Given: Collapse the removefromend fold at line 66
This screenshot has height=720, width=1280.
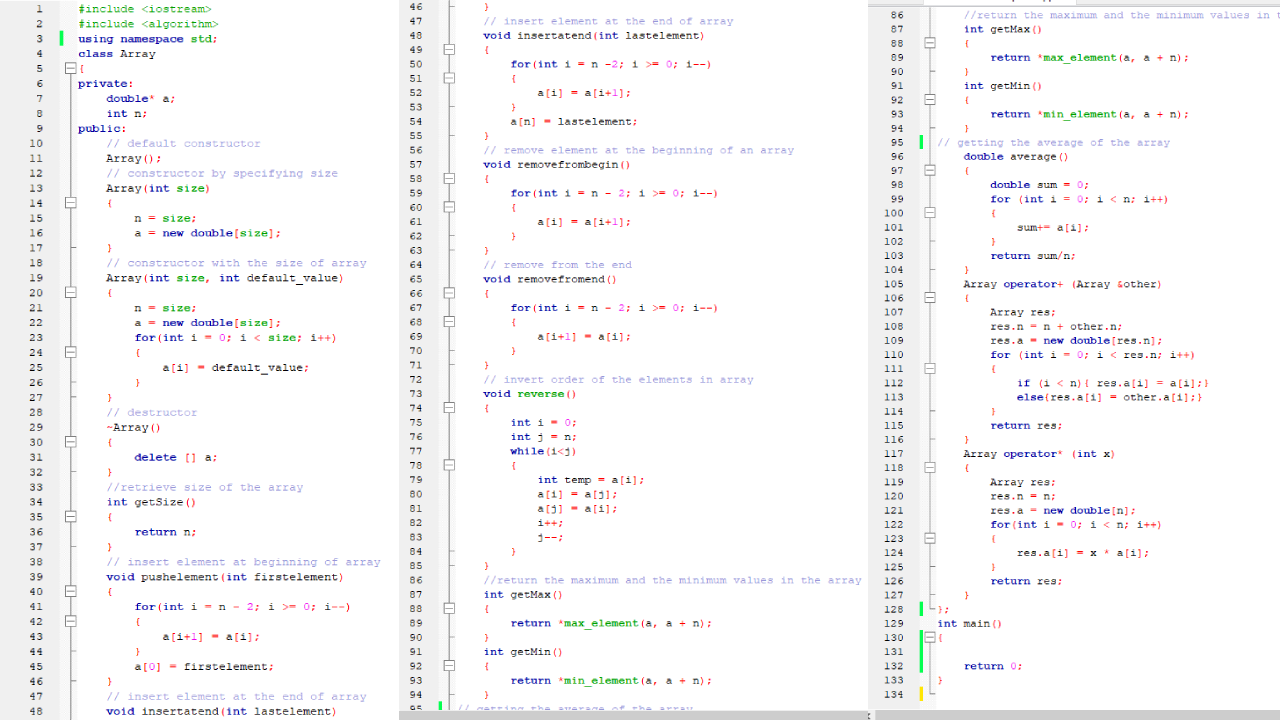Looking at the screenshot, I should 449,294.
